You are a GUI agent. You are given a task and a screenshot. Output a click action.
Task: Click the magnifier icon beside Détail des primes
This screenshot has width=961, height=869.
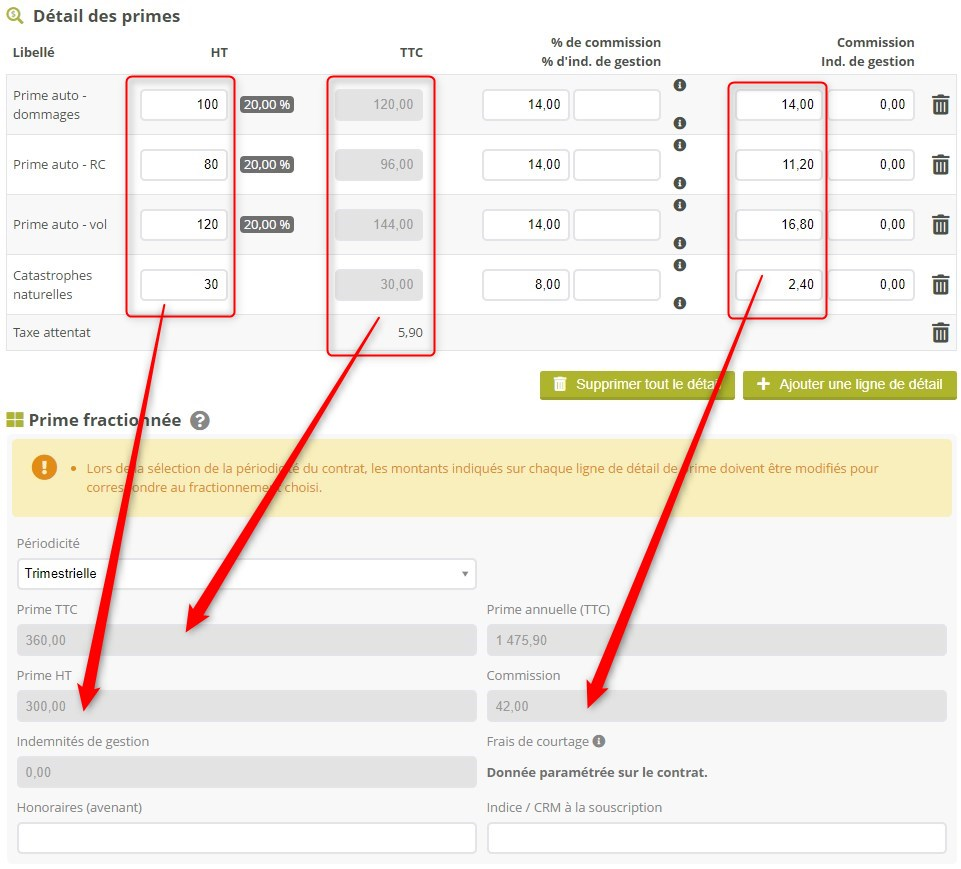[15, 16]
